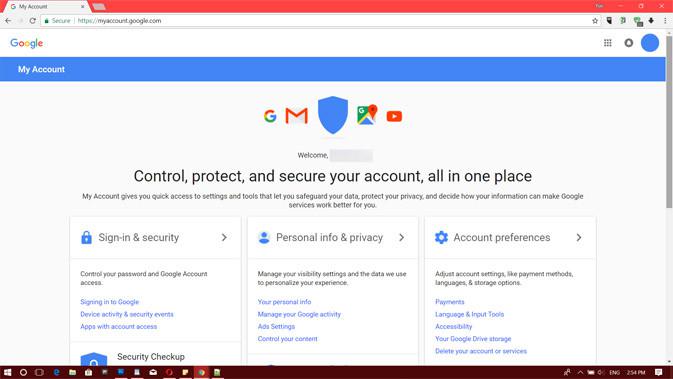Click the Google logo
This screenshot has width=673, height=379.
pyautogui.click(x=27, y=43)
